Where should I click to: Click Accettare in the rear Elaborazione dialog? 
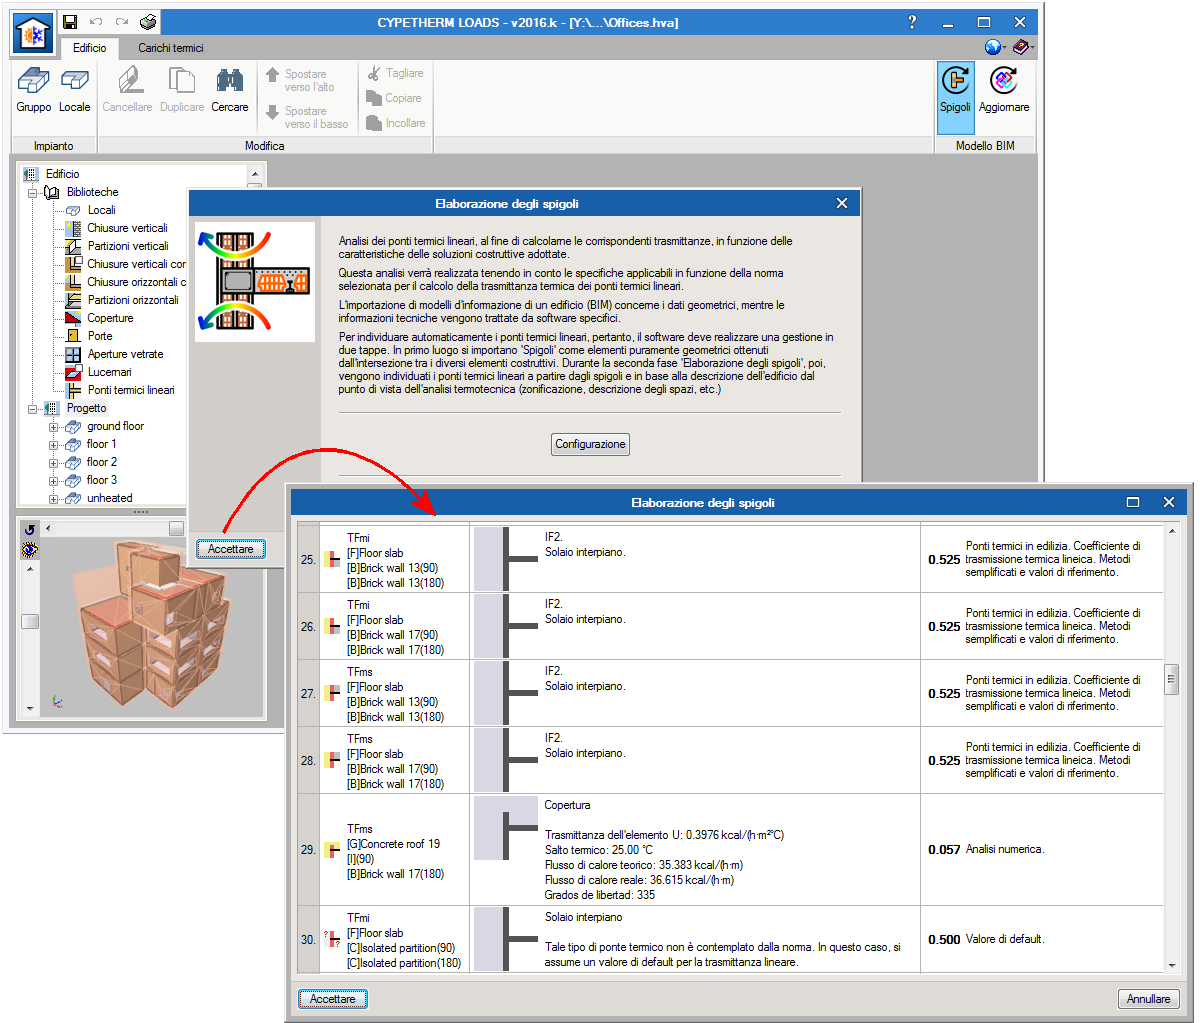(x=231, y=549)
